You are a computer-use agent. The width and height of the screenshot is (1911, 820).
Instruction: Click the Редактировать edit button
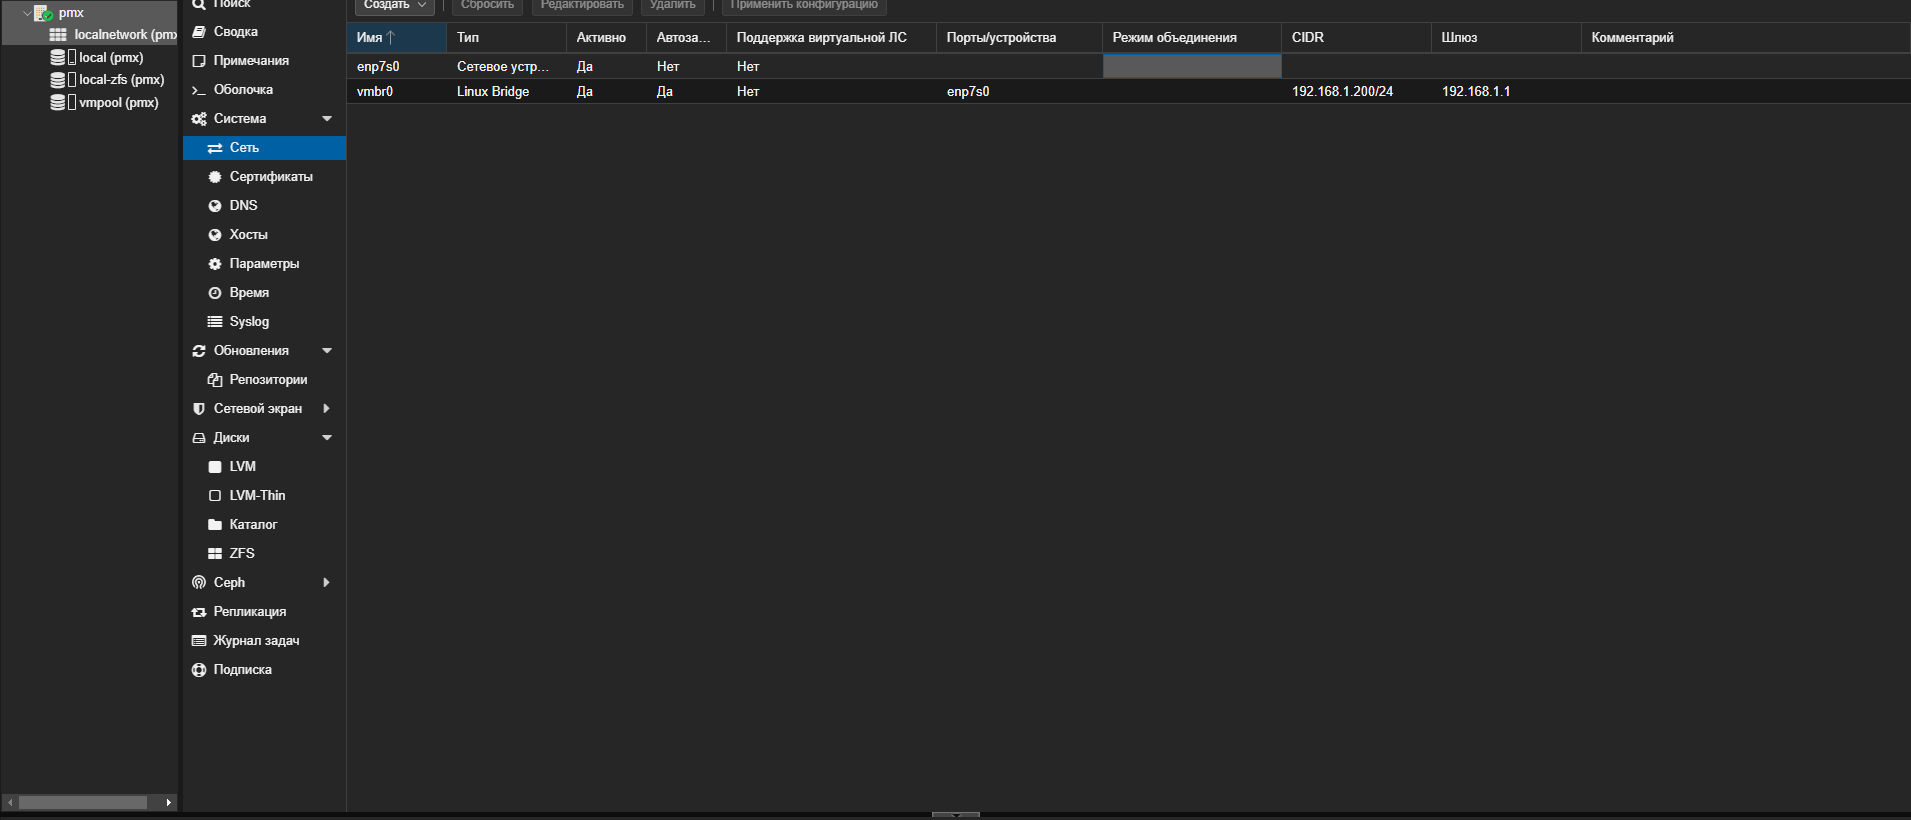coord(582,5)
